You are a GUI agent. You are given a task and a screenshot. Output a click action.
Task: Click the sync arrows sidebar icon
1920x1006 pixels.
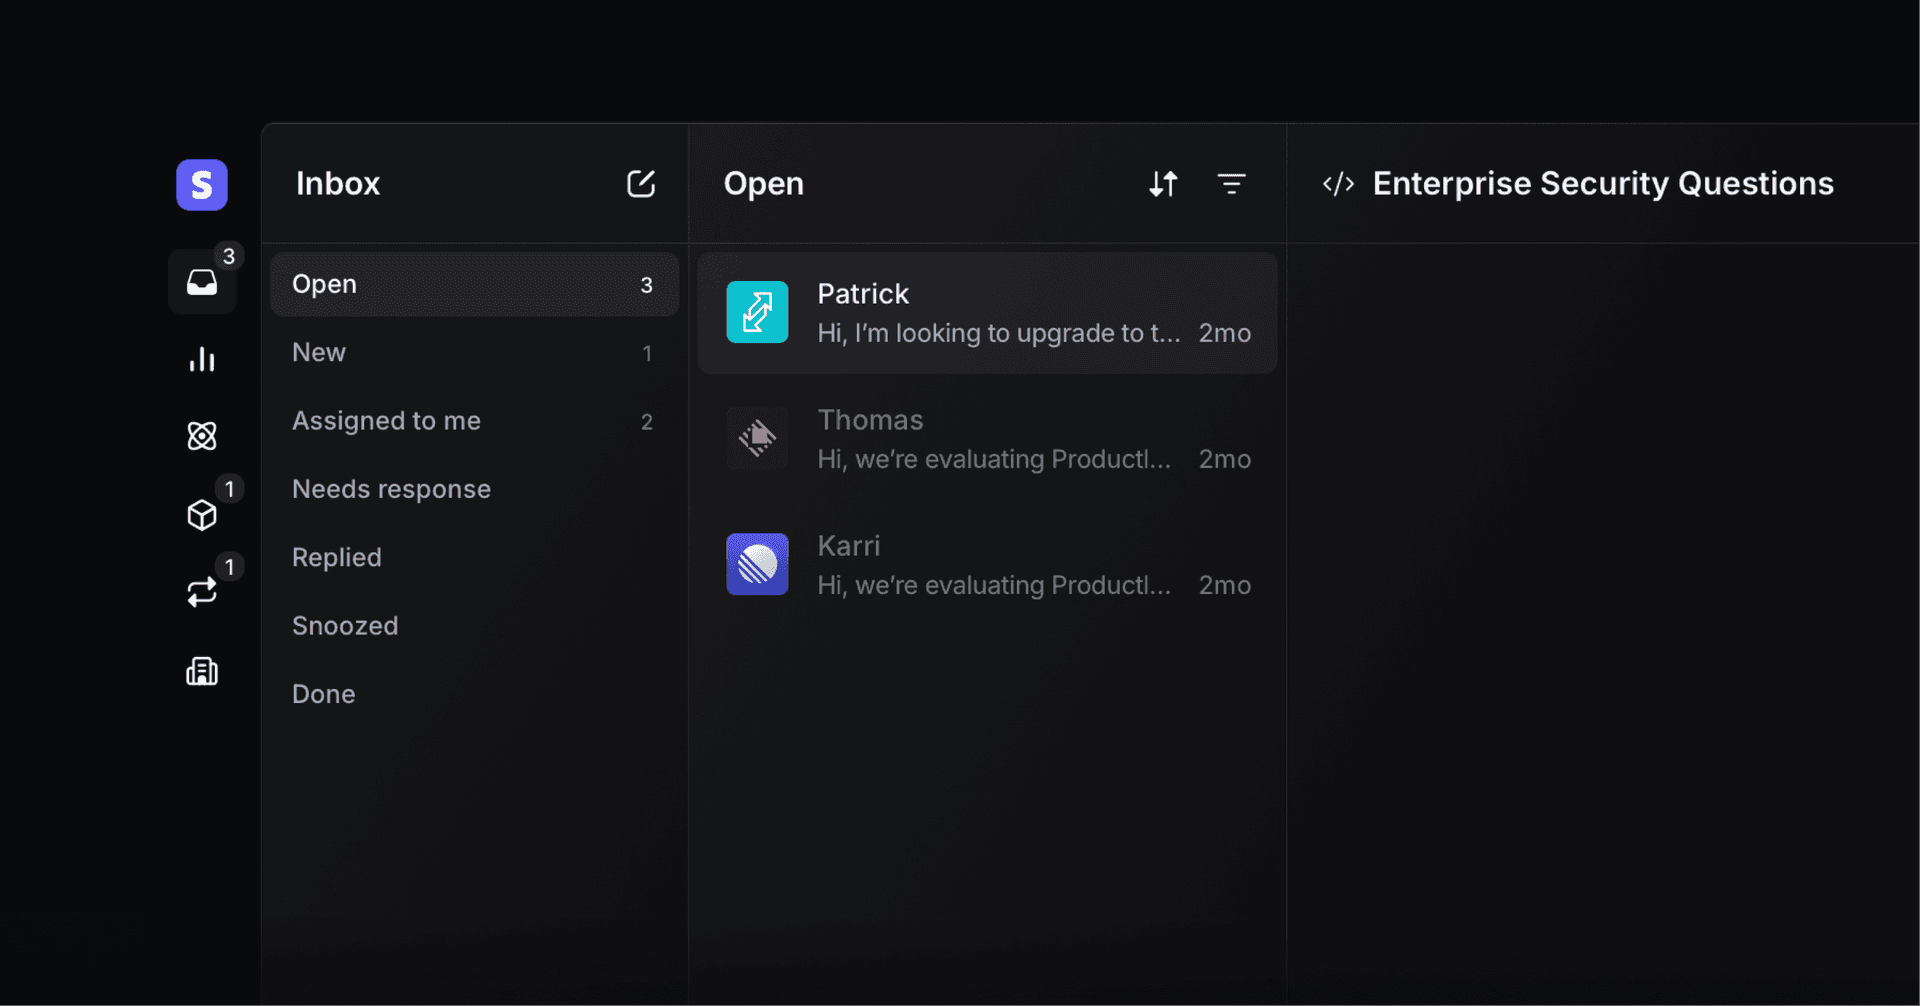point(202,591)
